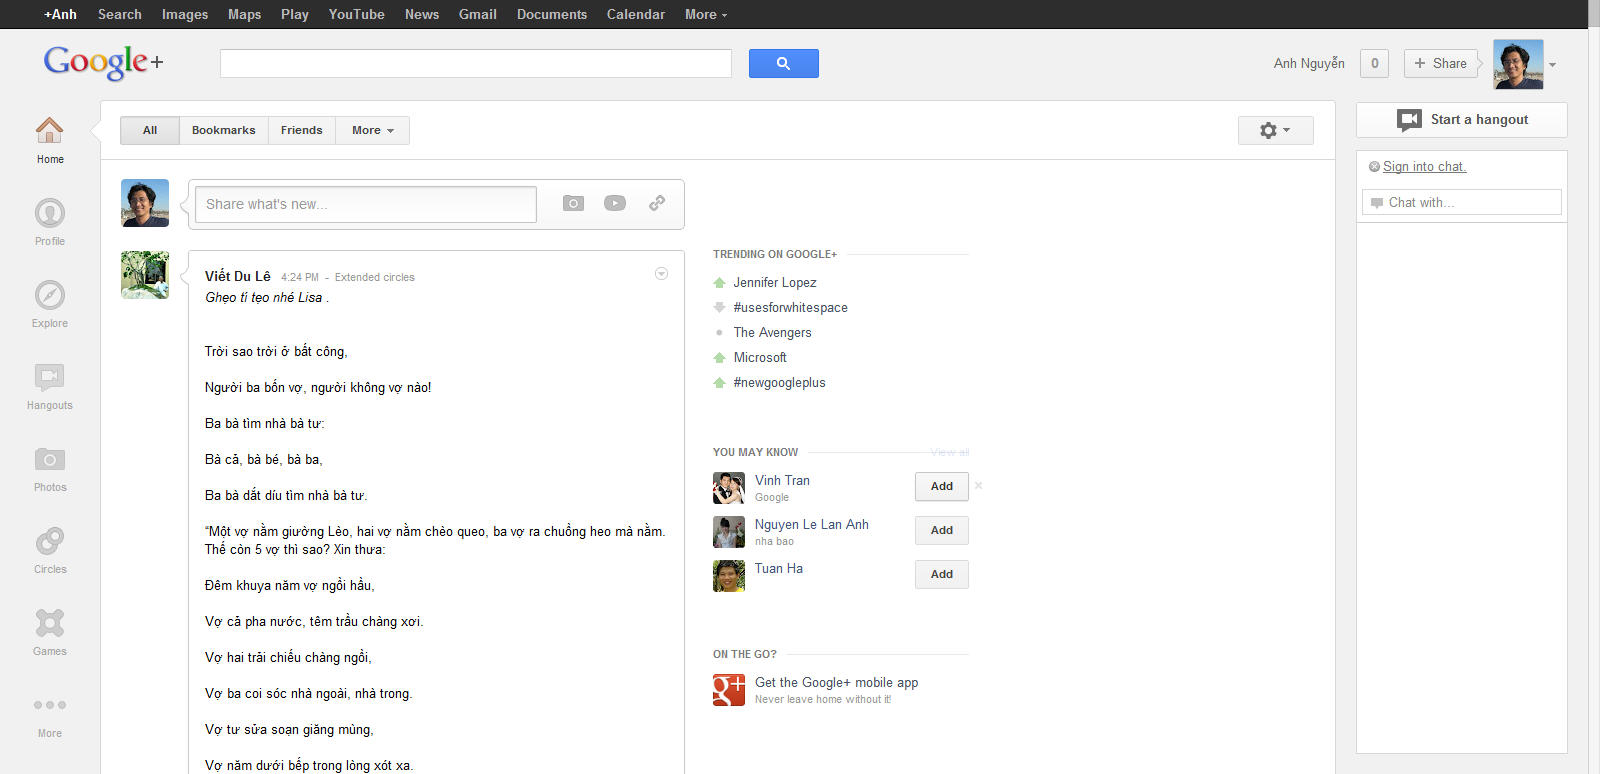Add Vinh Tran to circles
This screenshot has width=1600, height=774.
(942, 486)
